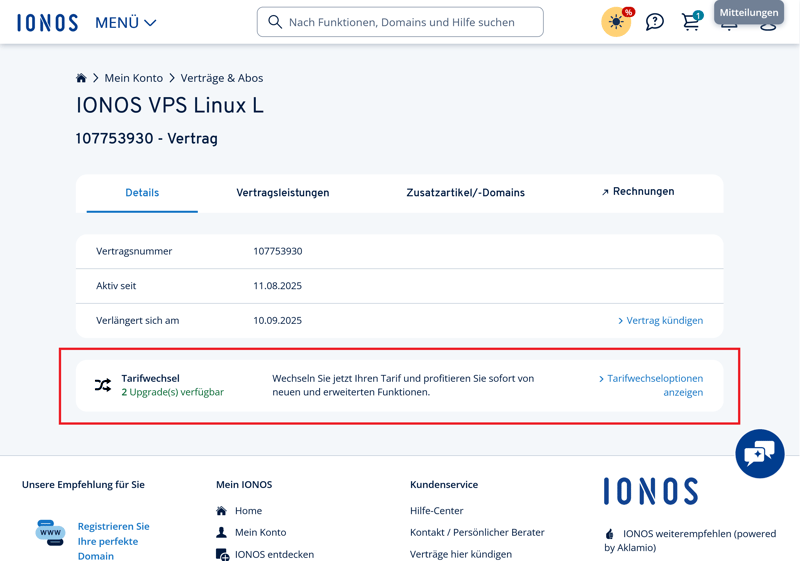Open Mein Konto breadcrumb link
800x561 pixels.
click(x=134, y=78)
